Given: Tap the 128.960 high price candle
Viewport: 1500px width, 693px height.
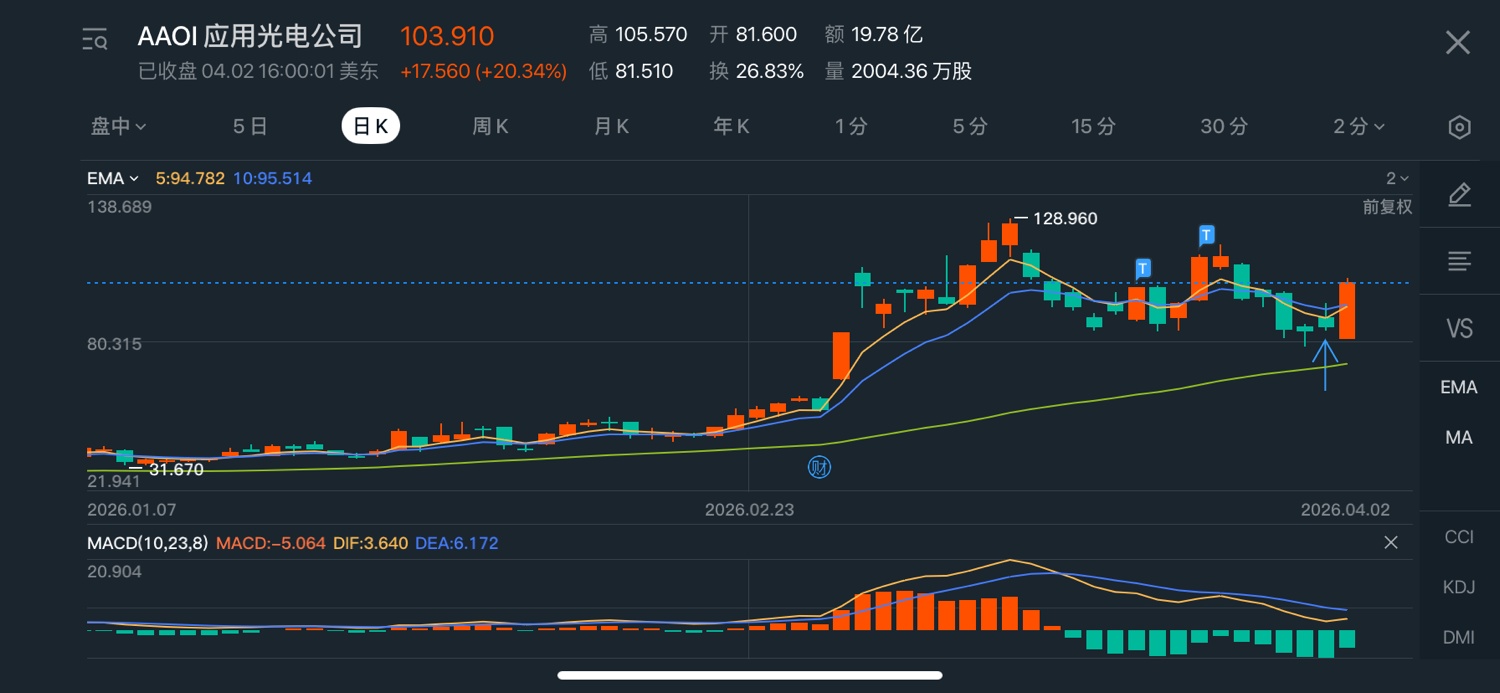Looking at the screenshot, I should (x=1009, y=233).
